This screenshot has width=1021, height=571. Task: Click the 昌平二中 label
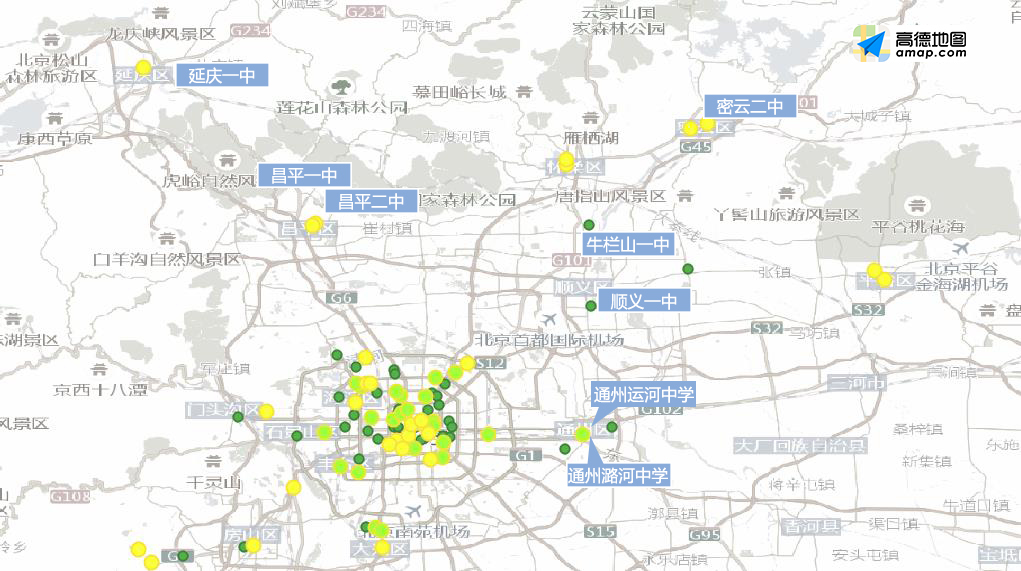click(x=371, y=201)
